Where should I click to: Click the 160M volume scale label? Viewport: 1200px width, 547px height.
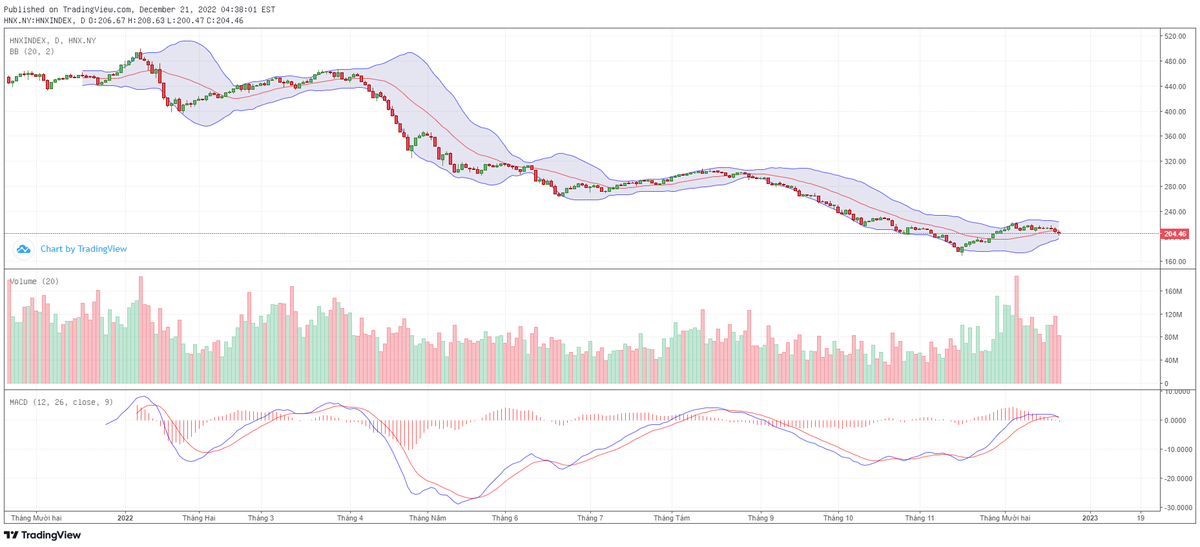(x=1172, y=292)
